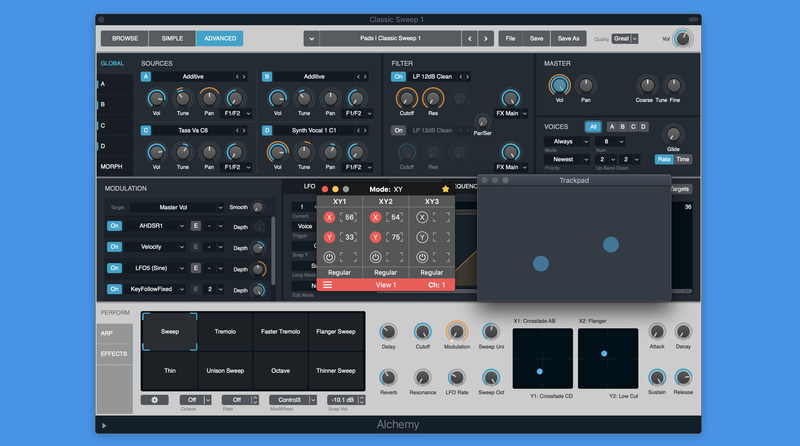Open the Velocity modulator dropdown
Viewport: 800px width, 446px height.
point(155,247)
